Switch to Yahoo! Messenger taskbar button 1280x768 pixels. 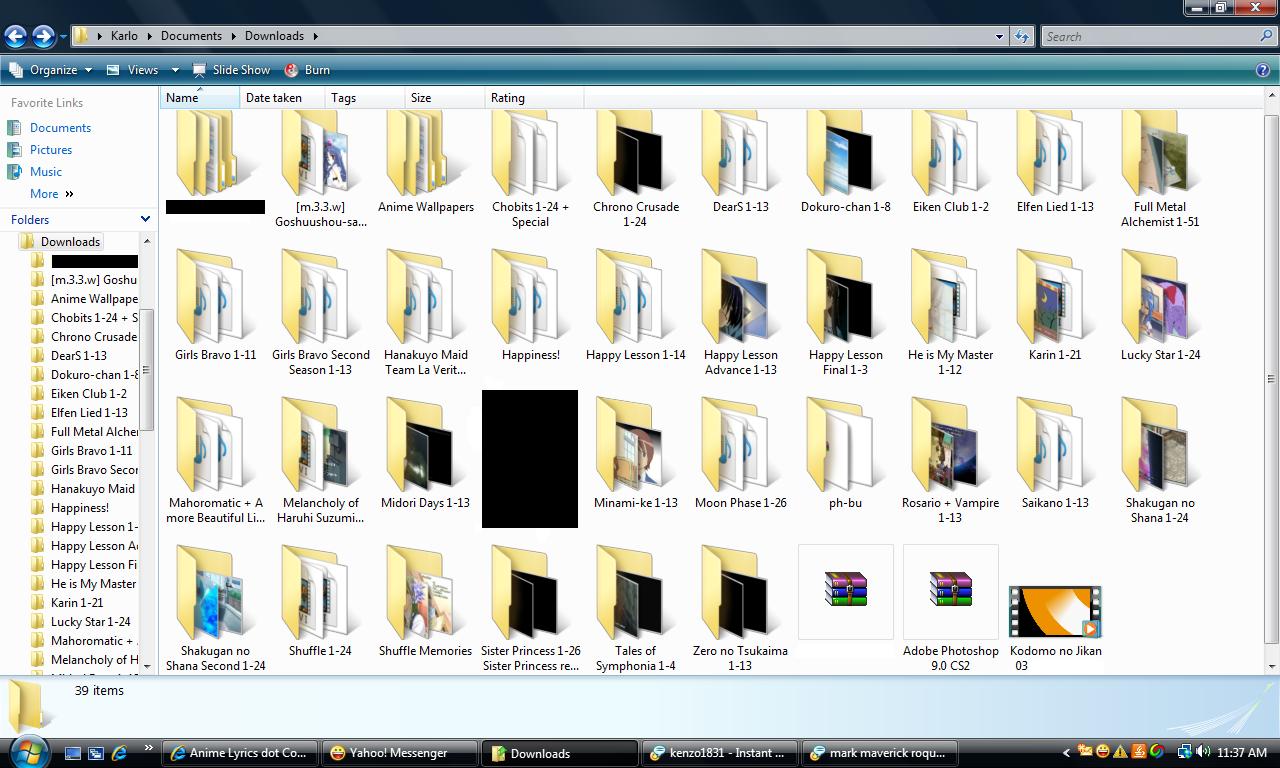[401, 753]
